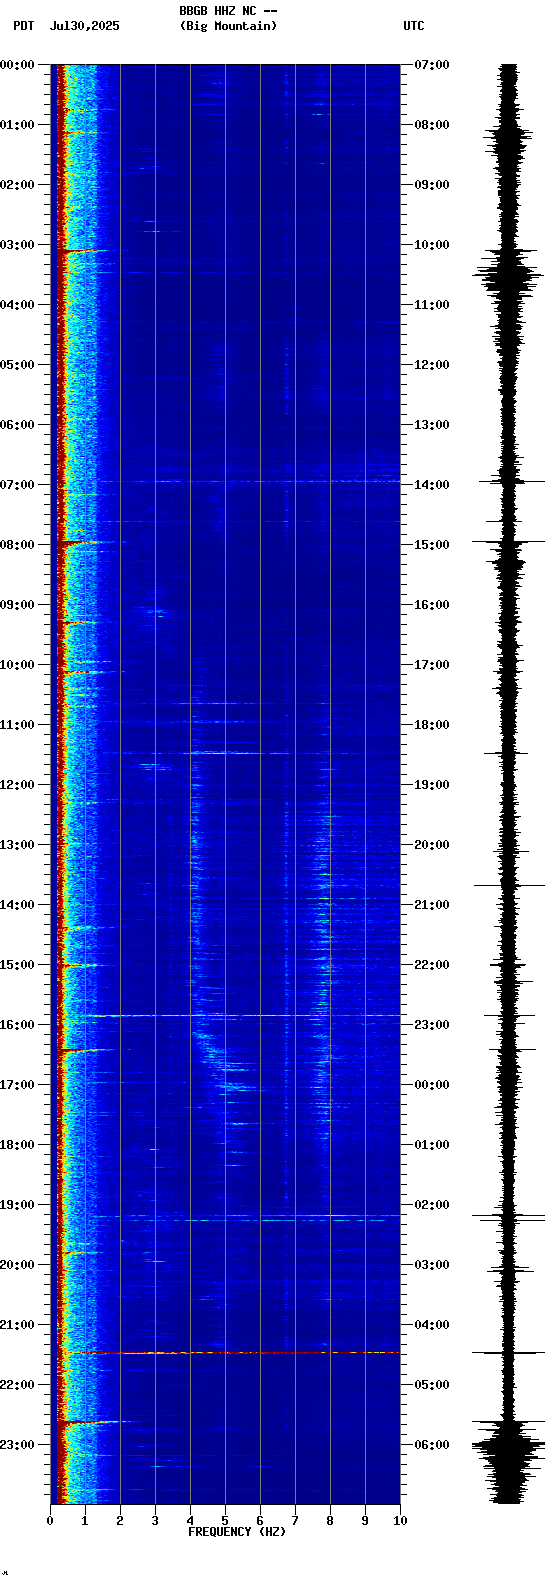This screenshot has width=552, height=1584.
Task: Click the 08:00 PDT time label
Action: point(18,545)
